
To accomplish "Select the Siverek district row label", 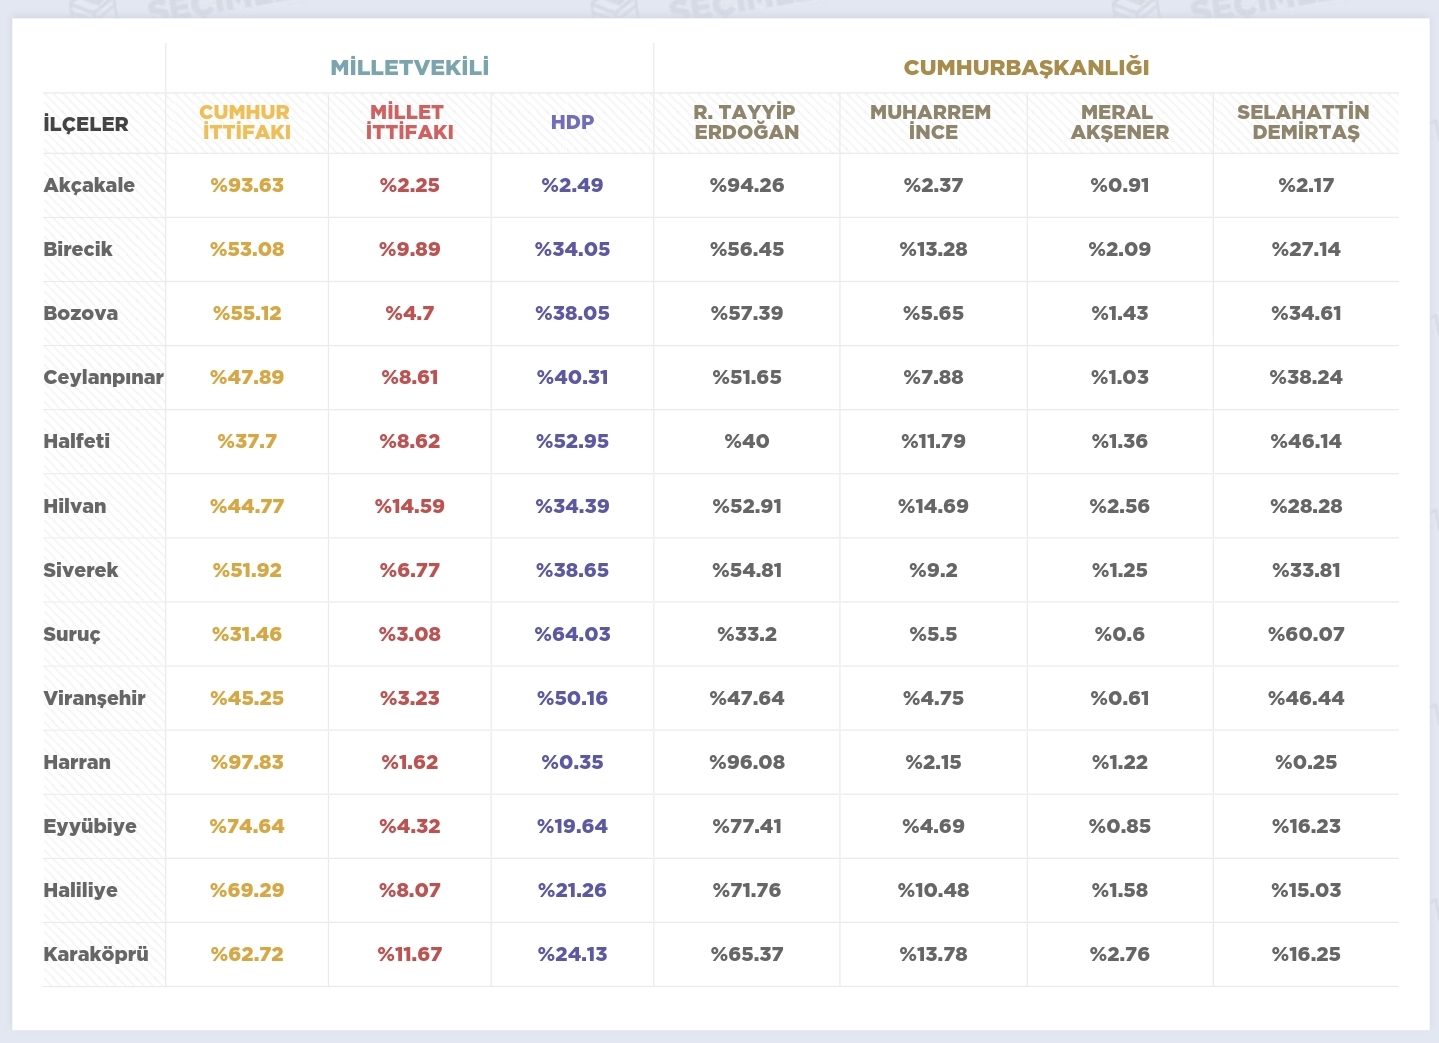I will [81, 570].
